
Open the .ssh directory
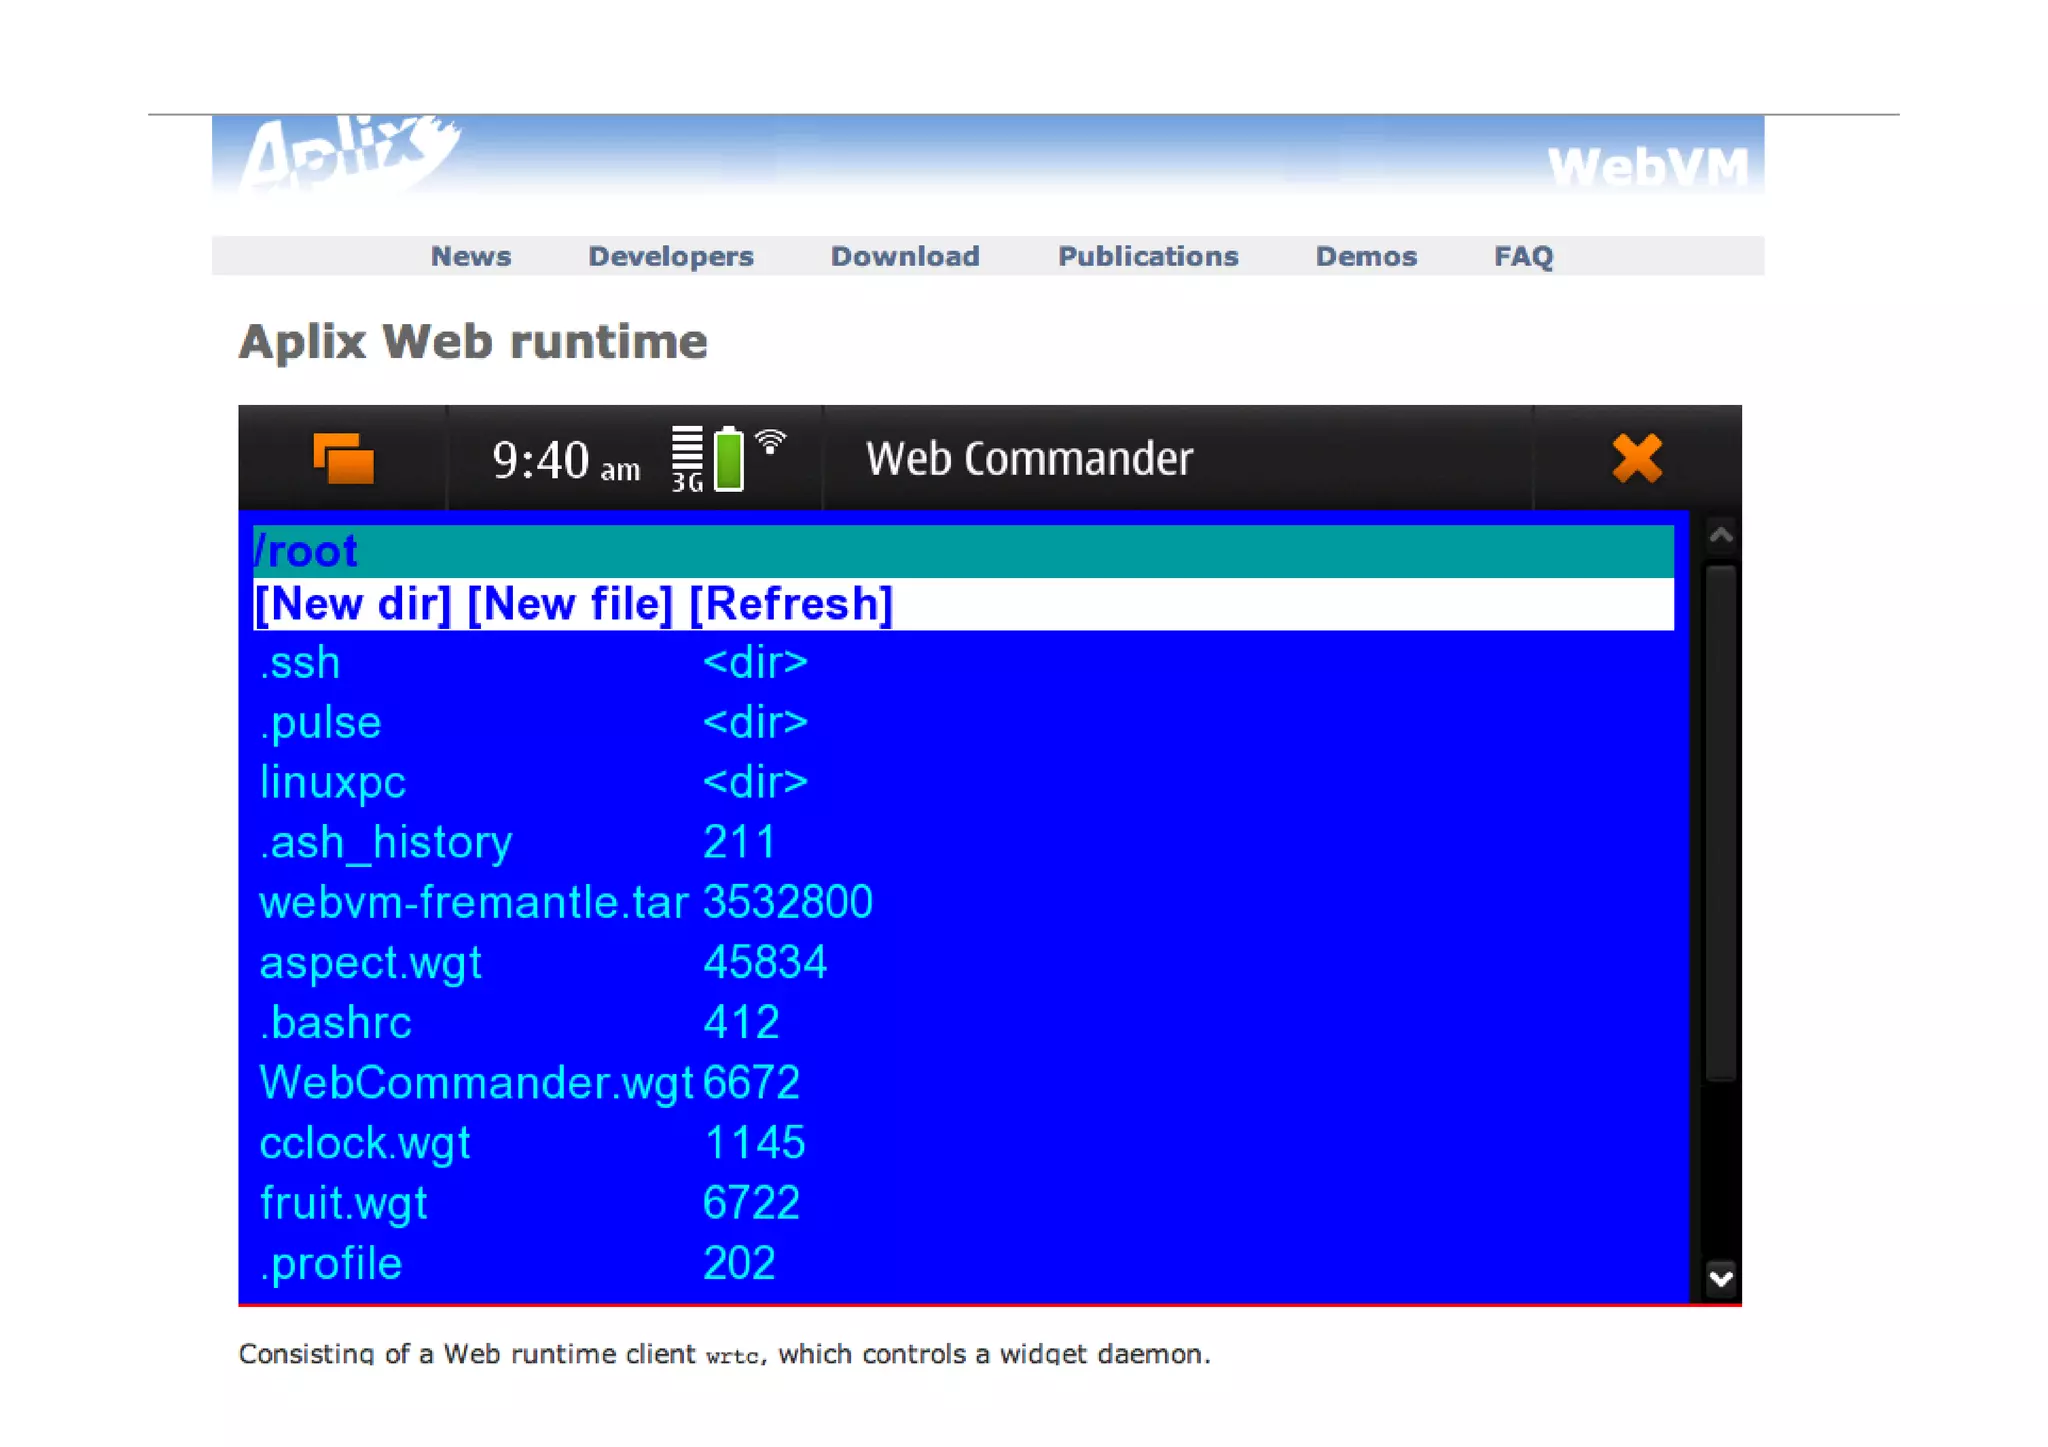click(300, 663)
